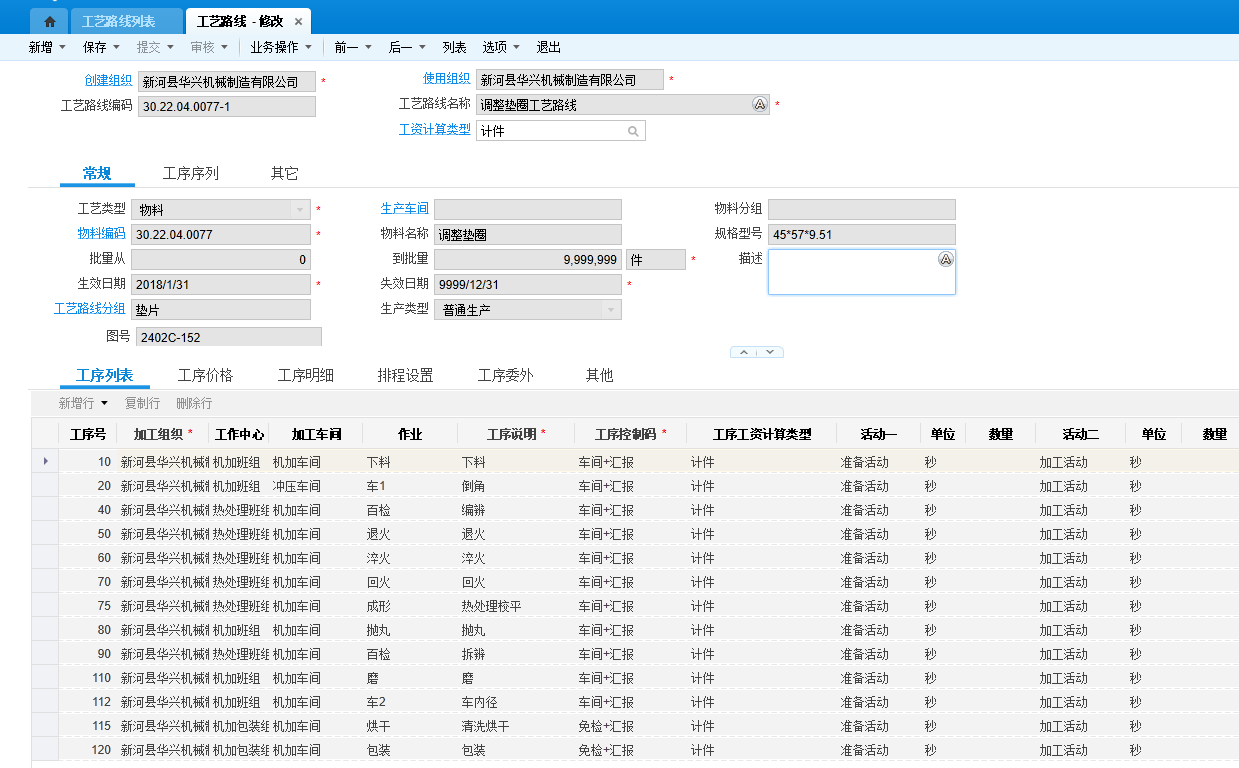
Task: Select the 常规 tab
Action: pos(97,173)
